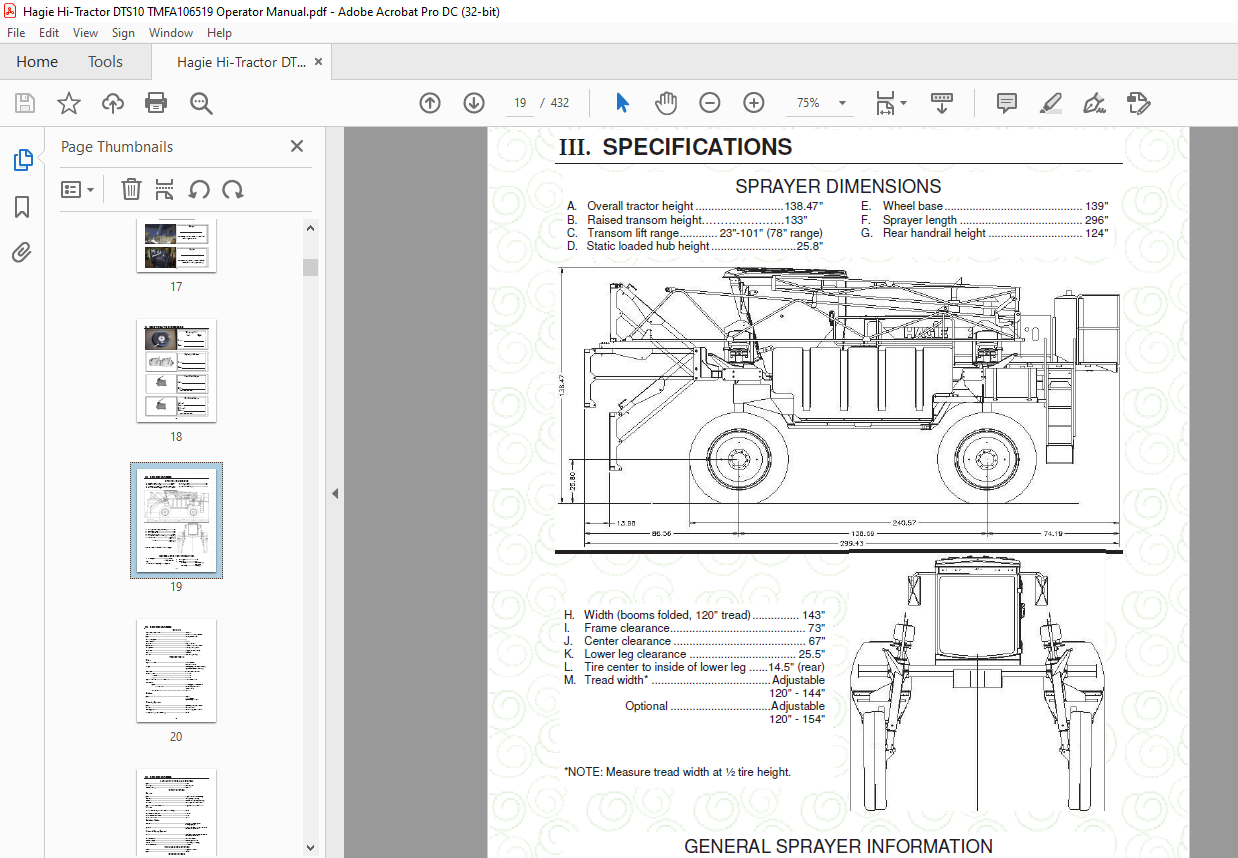1238x858 pixels.
Task: Click the total page count 432
Action: [560, 103]
